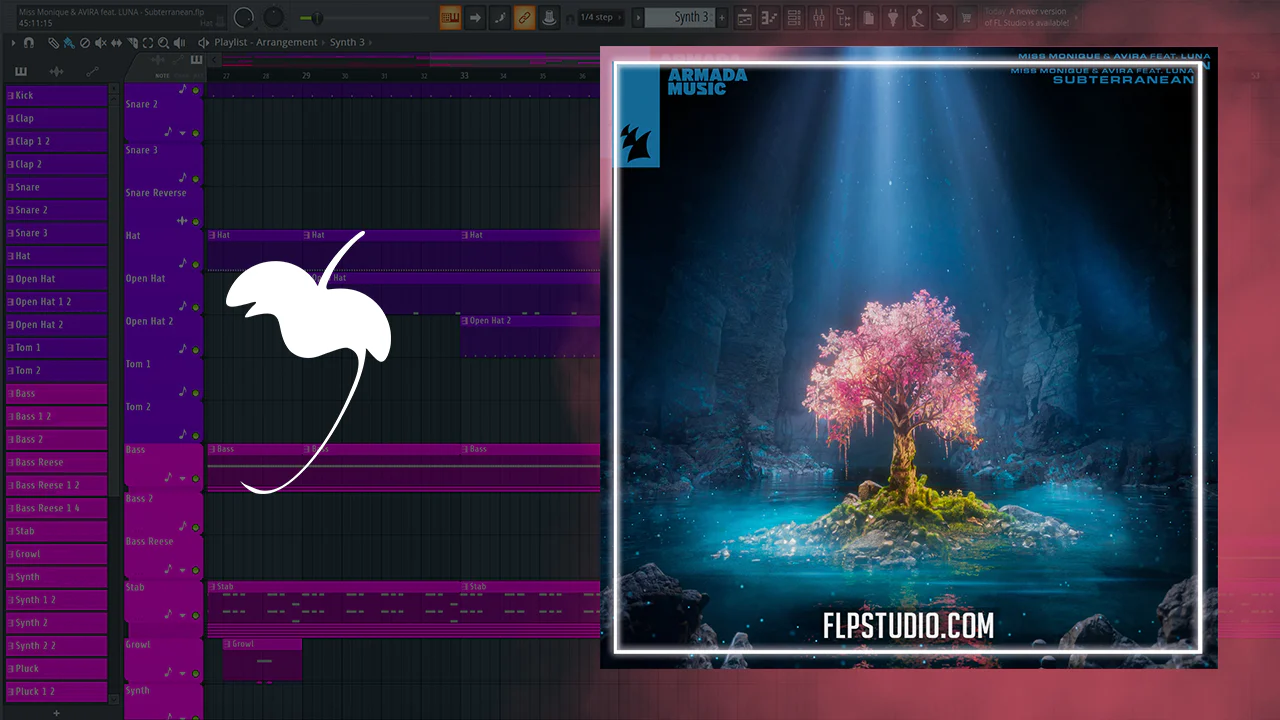1280x720 pixels.
Task: Switch picker to audio clips tab
Action: click(57, 71)
